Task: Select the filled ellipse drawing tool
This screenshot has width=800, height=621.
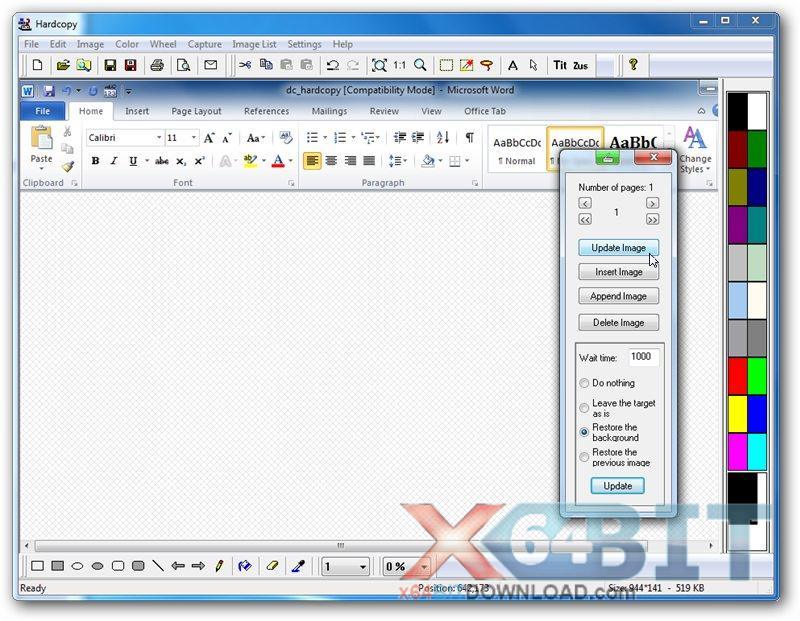Action: pyautogui.click(x=97, y=566)
